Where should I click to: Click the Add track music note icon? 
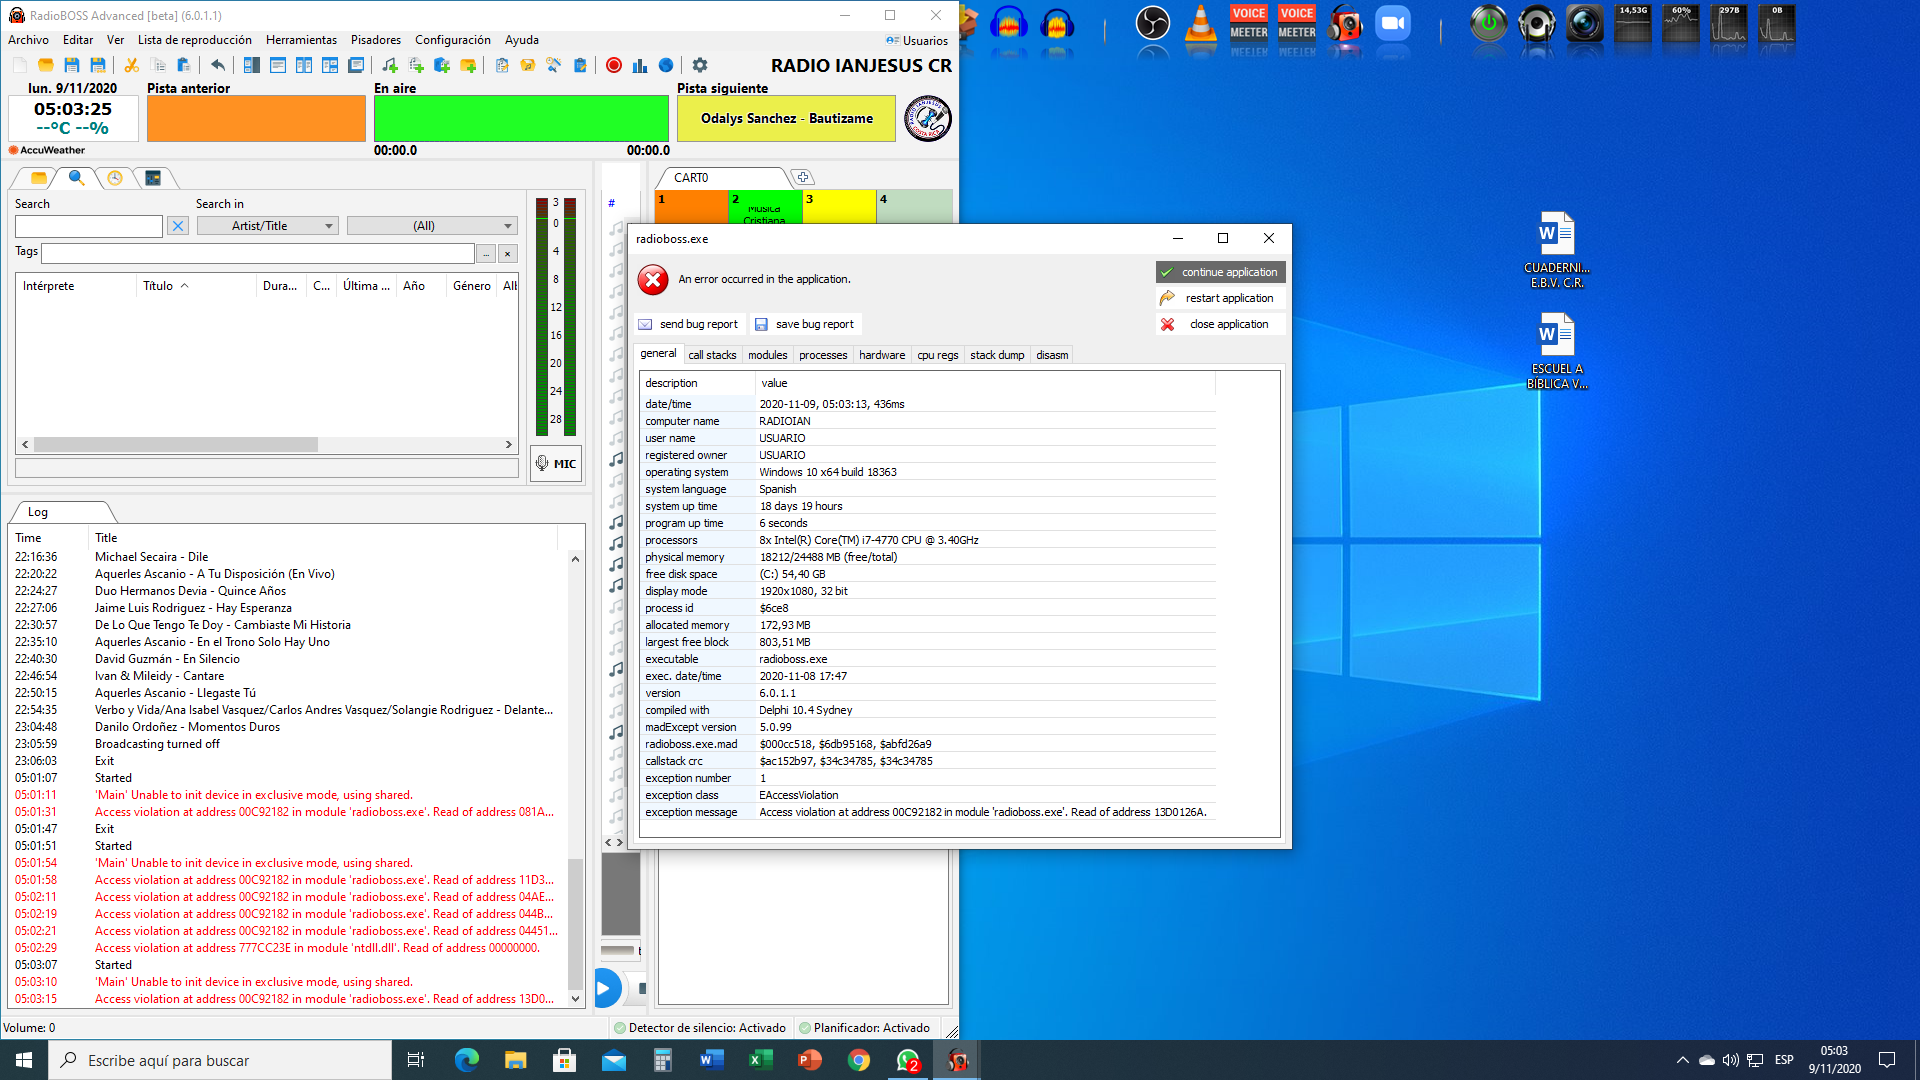point(389,65)
